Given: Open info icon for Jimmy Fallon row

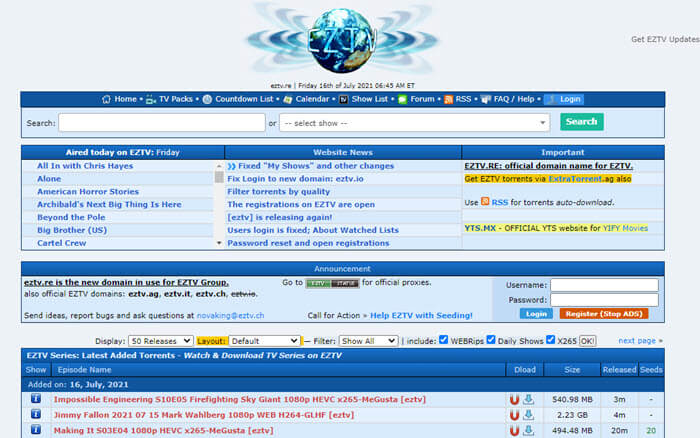Looking at the screenshot, I should pos(36,414).
